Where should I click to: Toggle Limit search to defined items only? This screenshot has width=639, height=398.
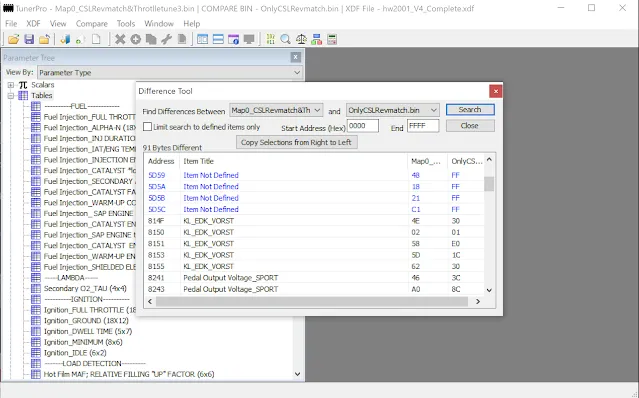148,127
